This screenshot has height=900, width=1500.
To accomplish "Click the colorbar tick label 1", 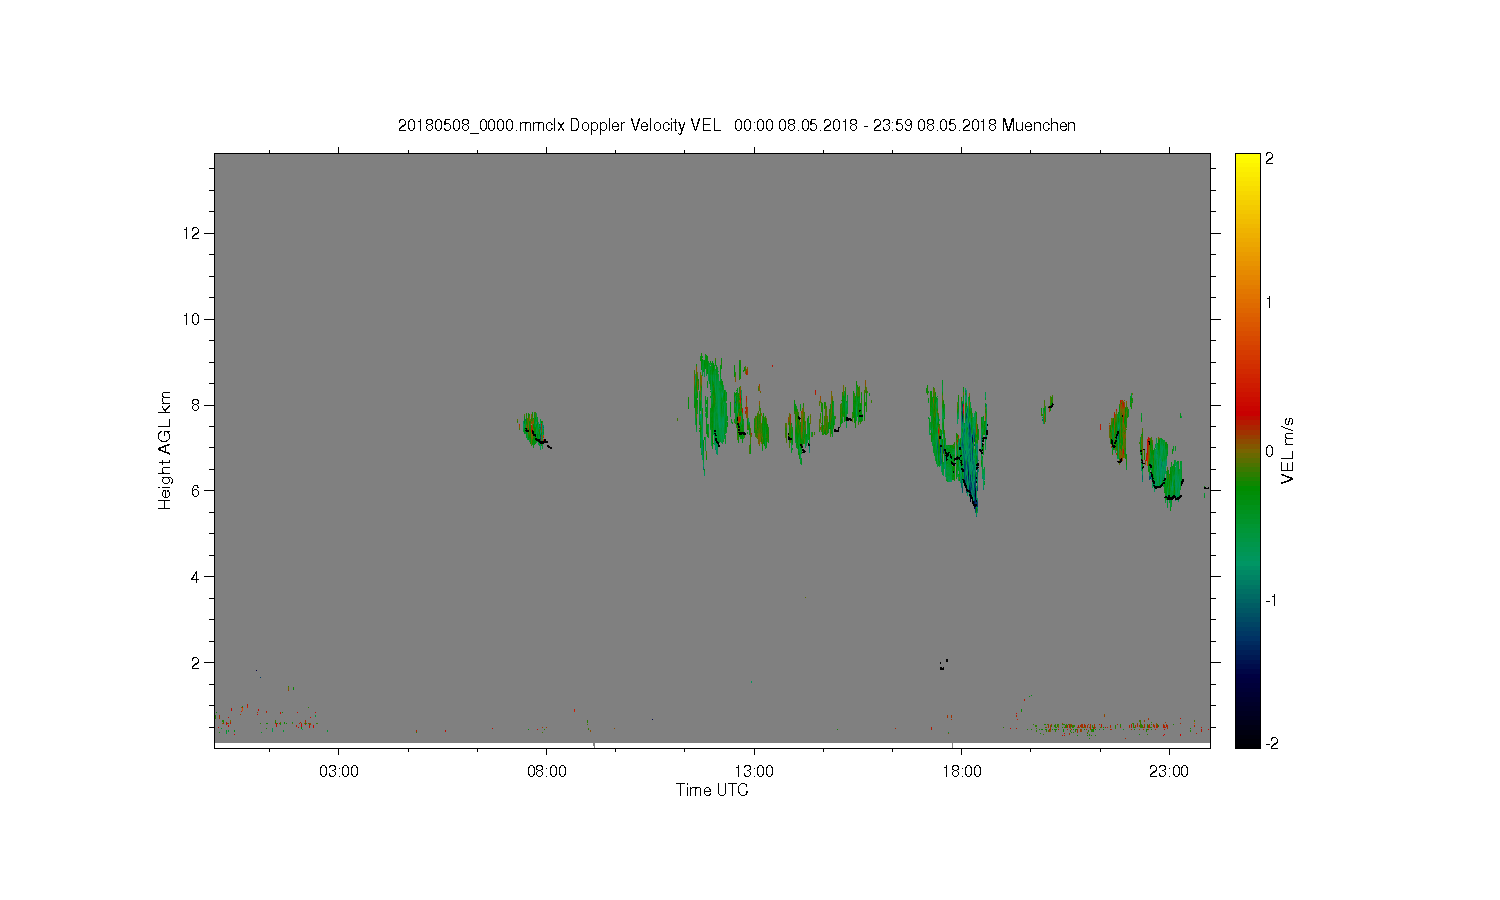I will (x=1269, y=302).
